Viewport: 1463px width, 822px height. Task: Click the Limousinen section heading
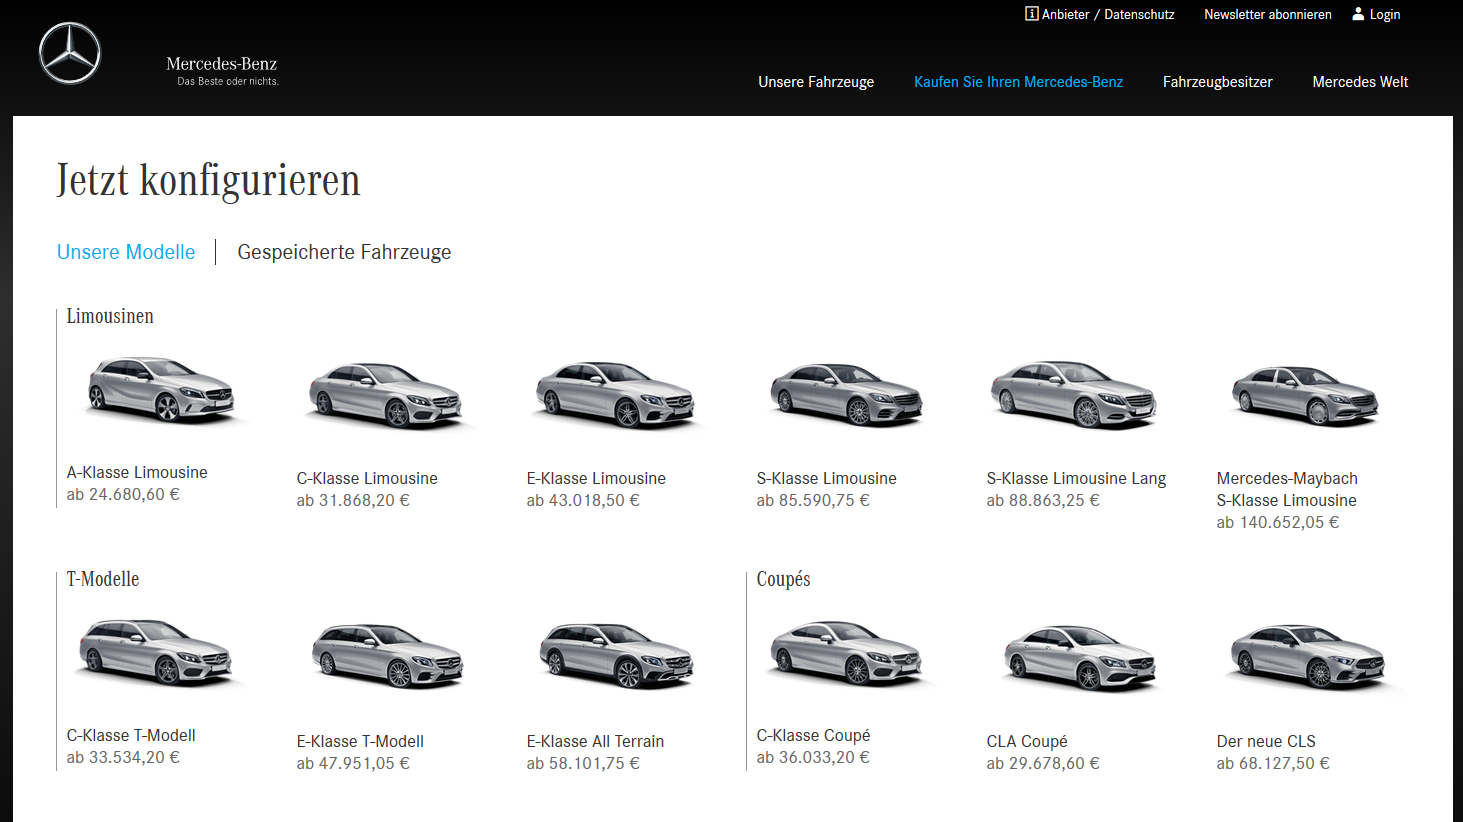pyautogui.click(x=110, y=316)
